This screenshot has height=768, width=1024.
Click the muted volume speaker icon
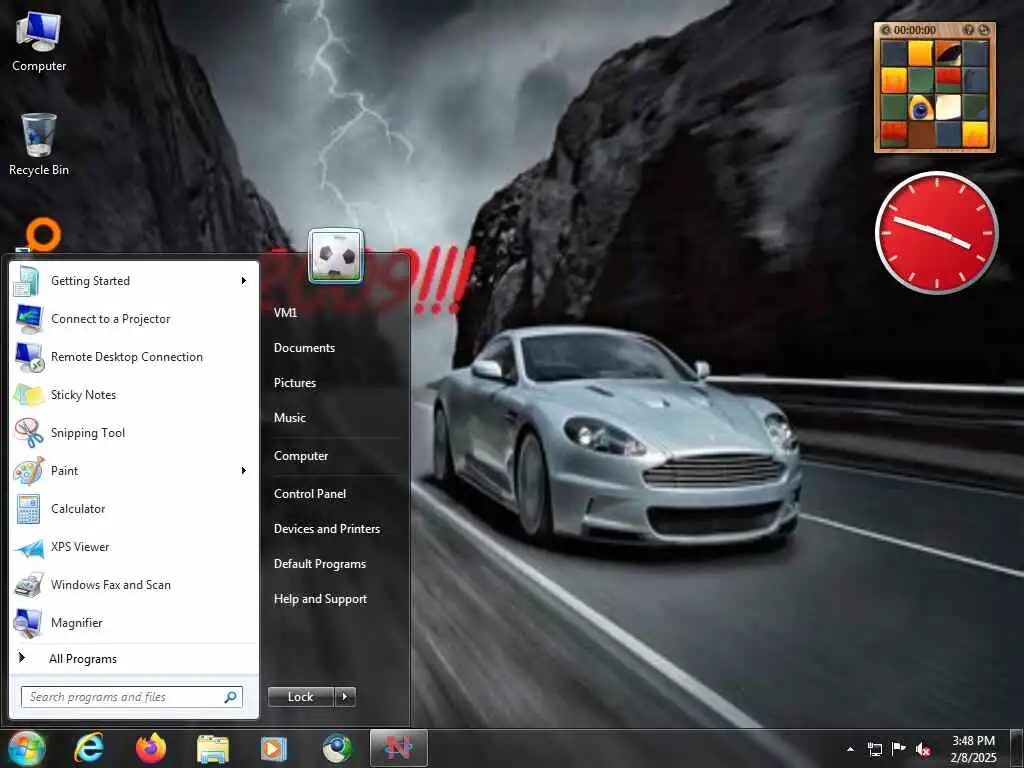pos(923,749)
